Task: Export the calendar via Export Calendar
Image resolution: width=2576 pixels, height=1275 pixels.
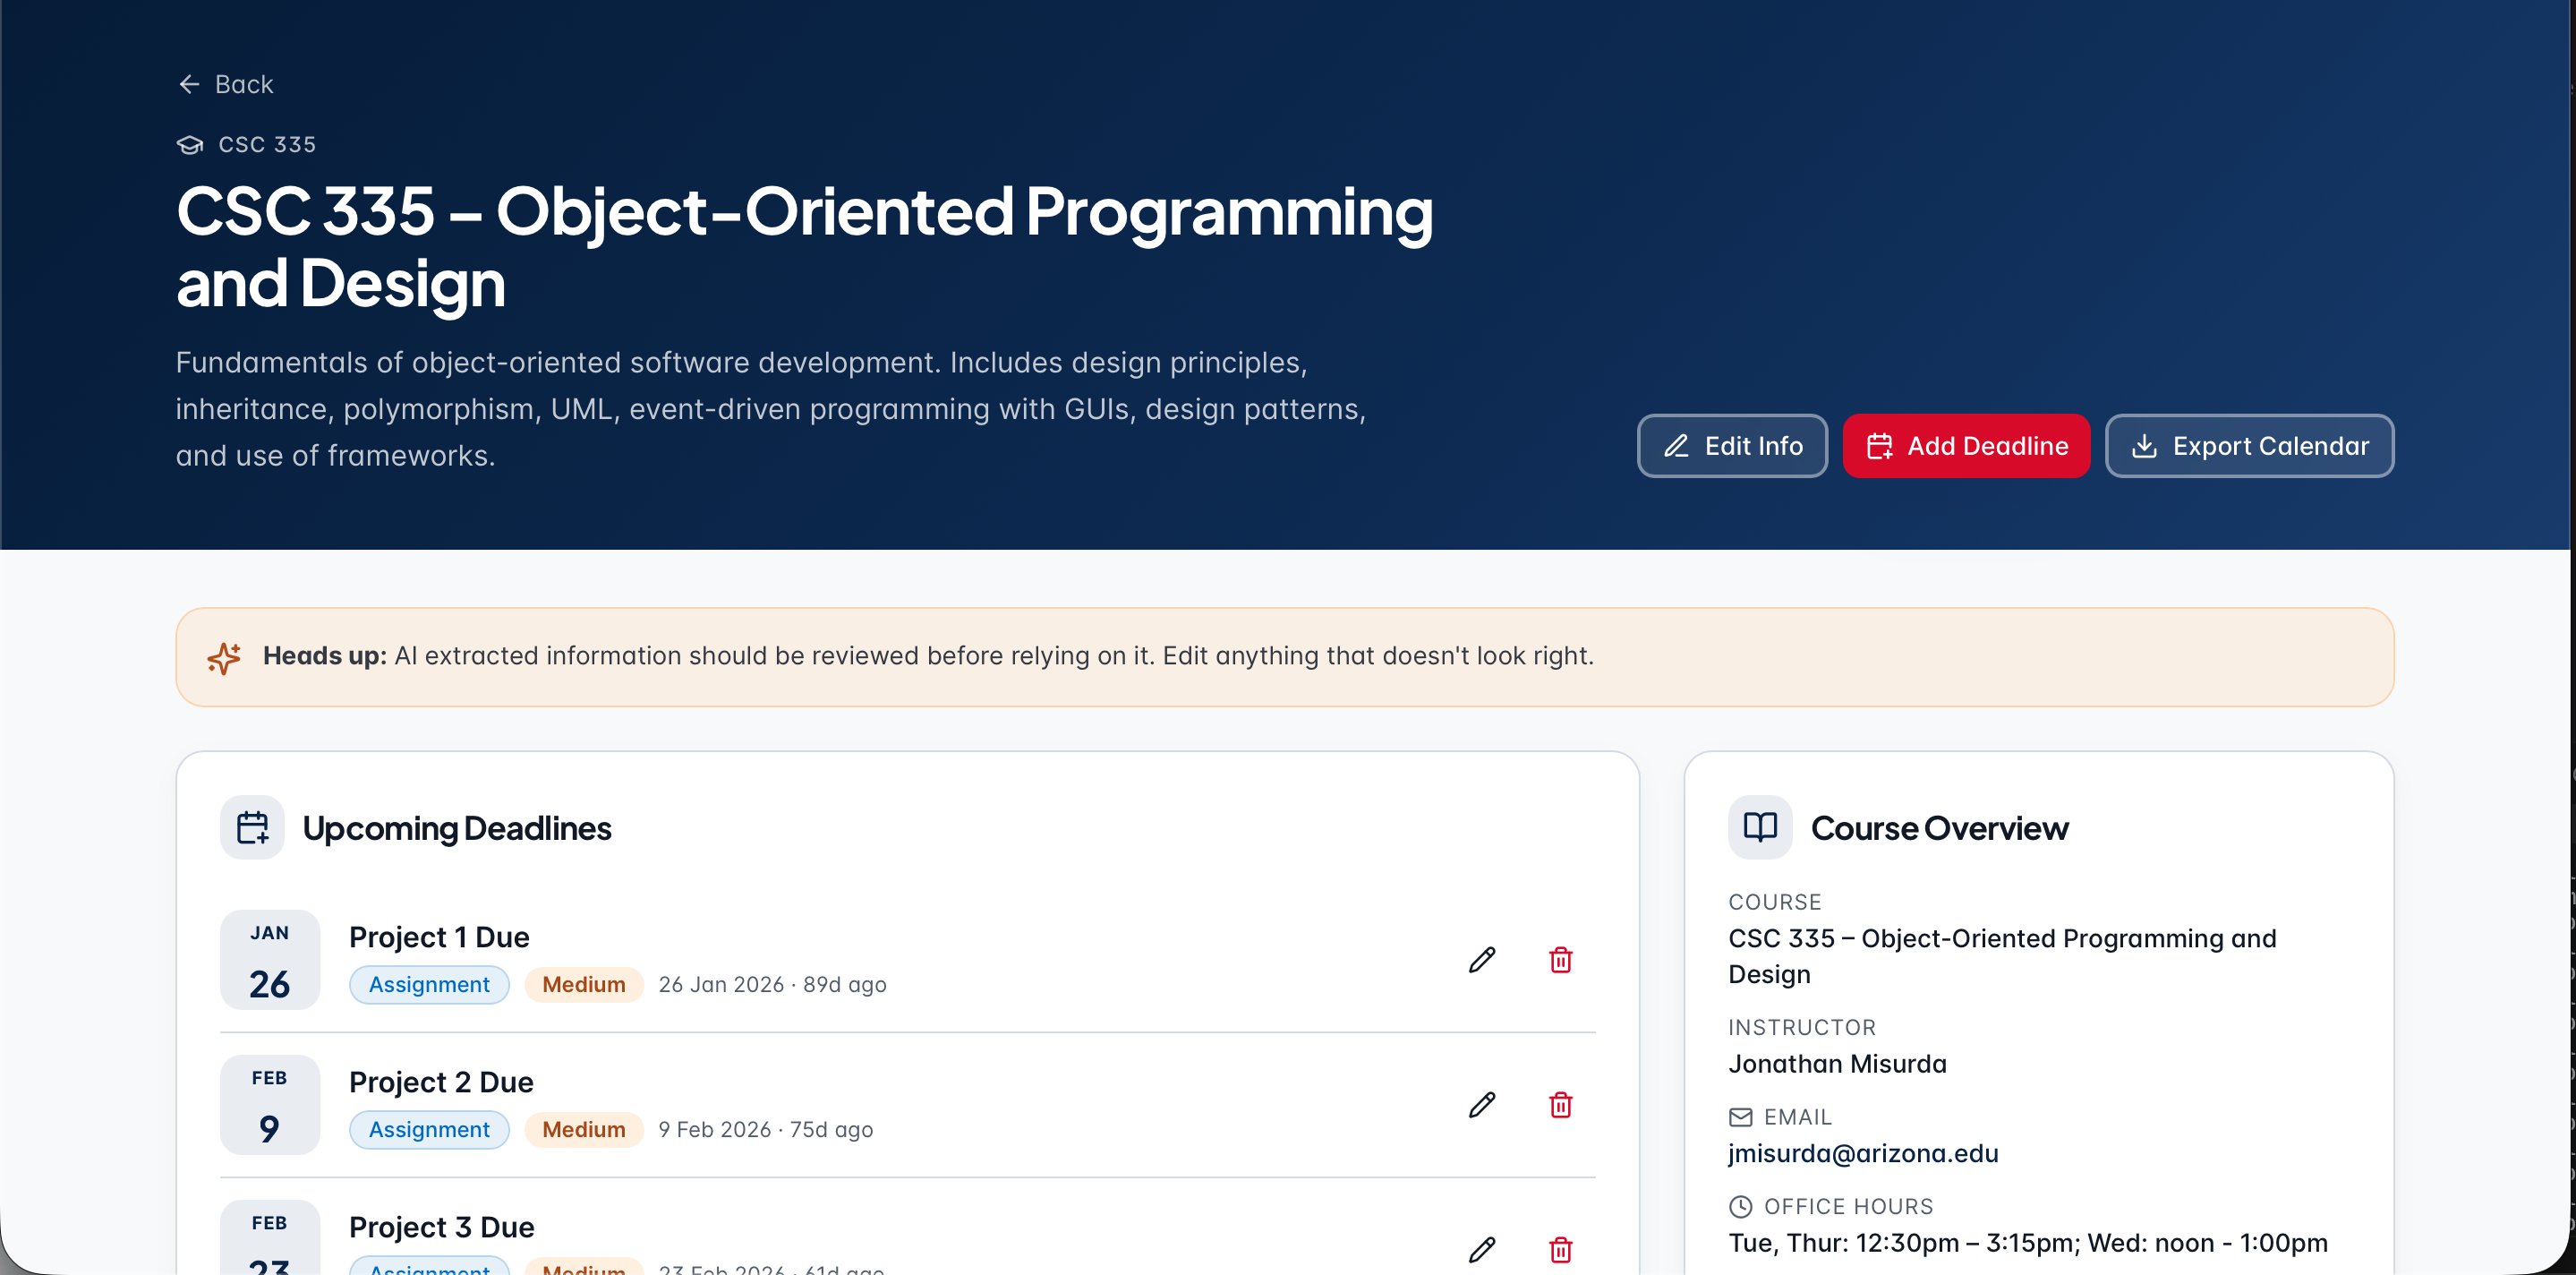Action: (x=2249, y=446)
